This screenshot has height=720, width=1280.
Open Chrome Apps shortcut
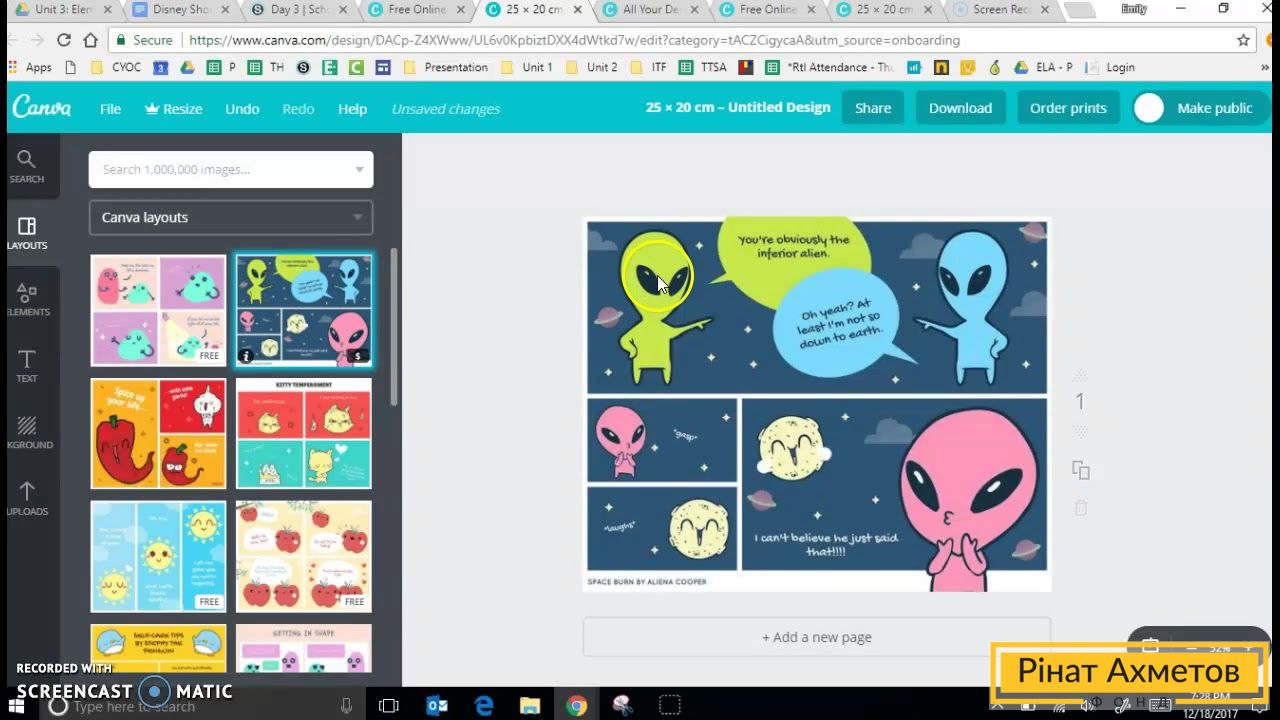(x=30, y=67)
